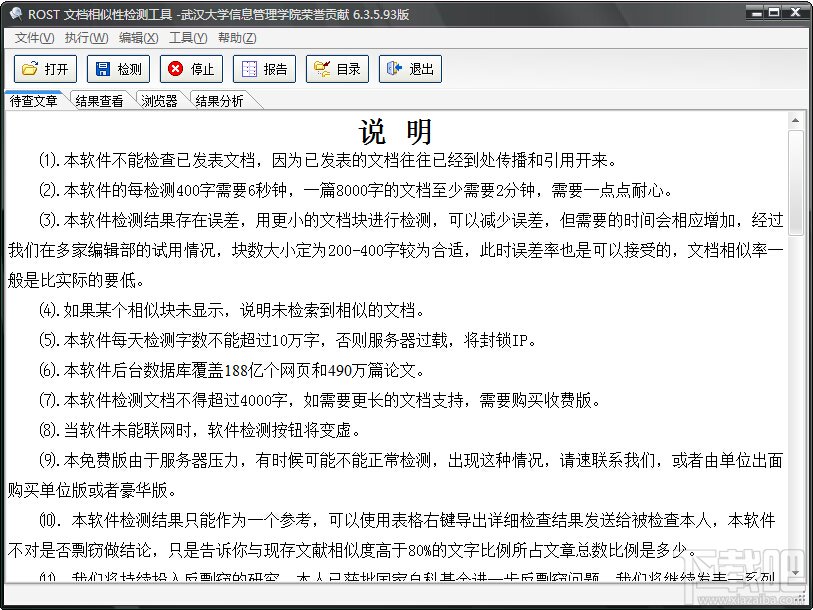Open the 帮助(Z) menu
Screen dimensions: 813x610
(237, 38)
